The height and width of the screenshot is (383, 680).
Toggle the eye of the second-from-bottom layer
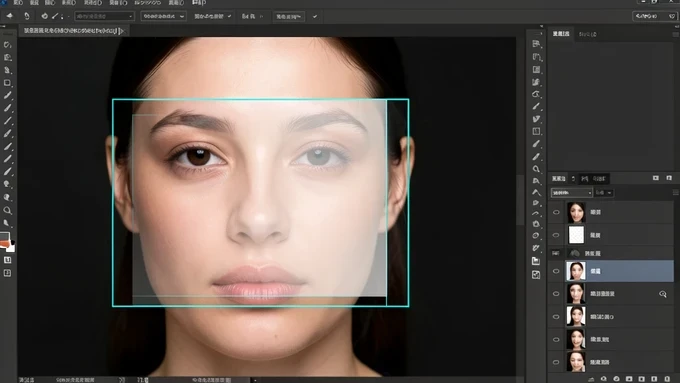click(x=556, y=340)
